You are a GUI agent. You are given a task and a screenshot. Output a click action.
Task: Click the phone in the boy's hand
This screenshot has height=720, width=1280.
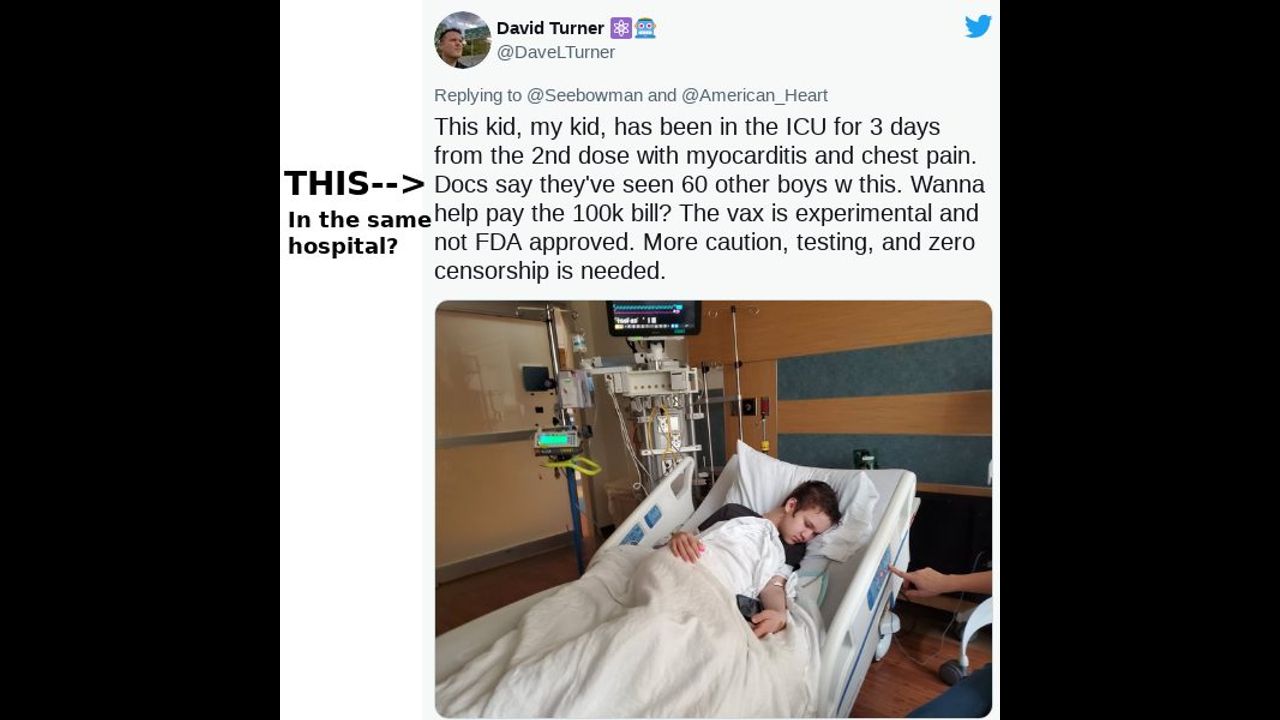pos(750,607)
